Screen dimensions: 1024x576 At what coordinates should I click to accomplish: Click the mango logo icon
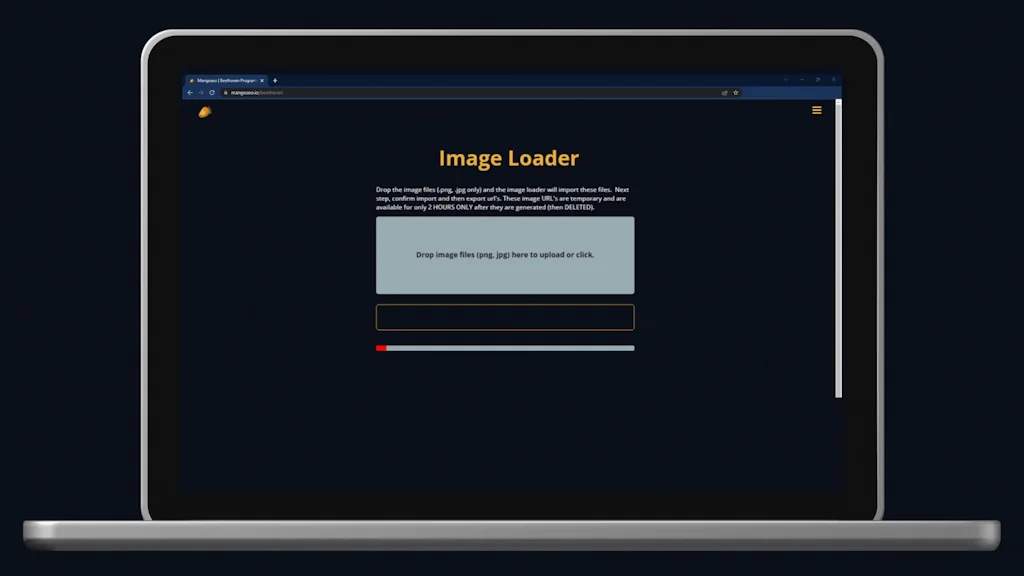[203, 112]
